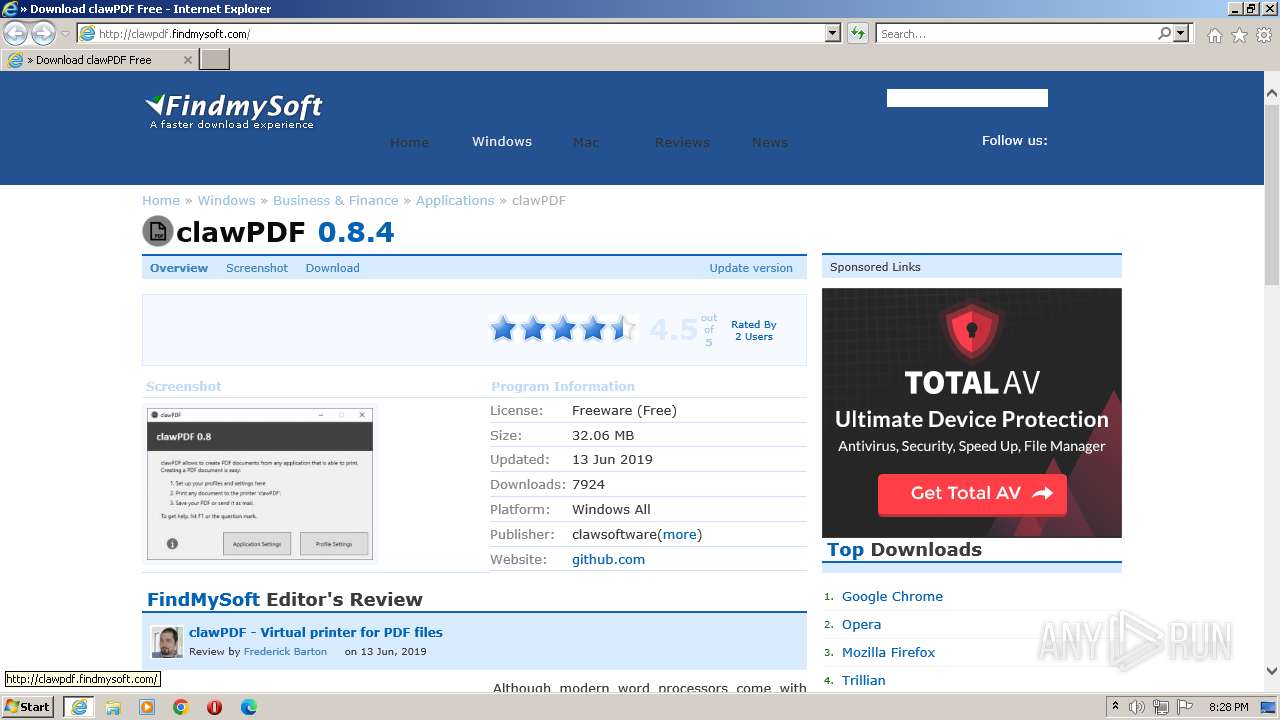Click the page scrollbar up arrow
Viewport: 1280px width, 720px height.
click(1272, 93)
